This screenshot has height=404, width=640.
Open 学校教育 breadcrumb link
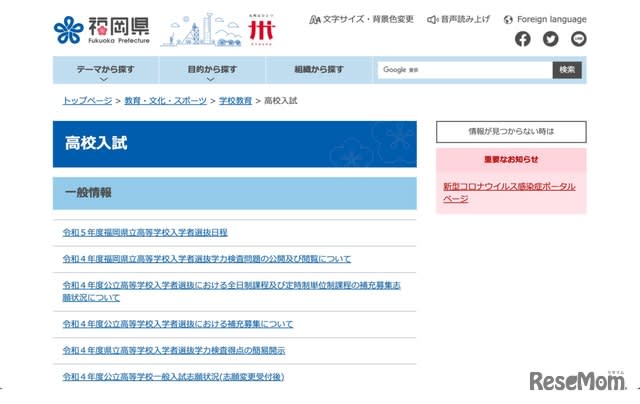pyautogui.click(x=235, y=100)
